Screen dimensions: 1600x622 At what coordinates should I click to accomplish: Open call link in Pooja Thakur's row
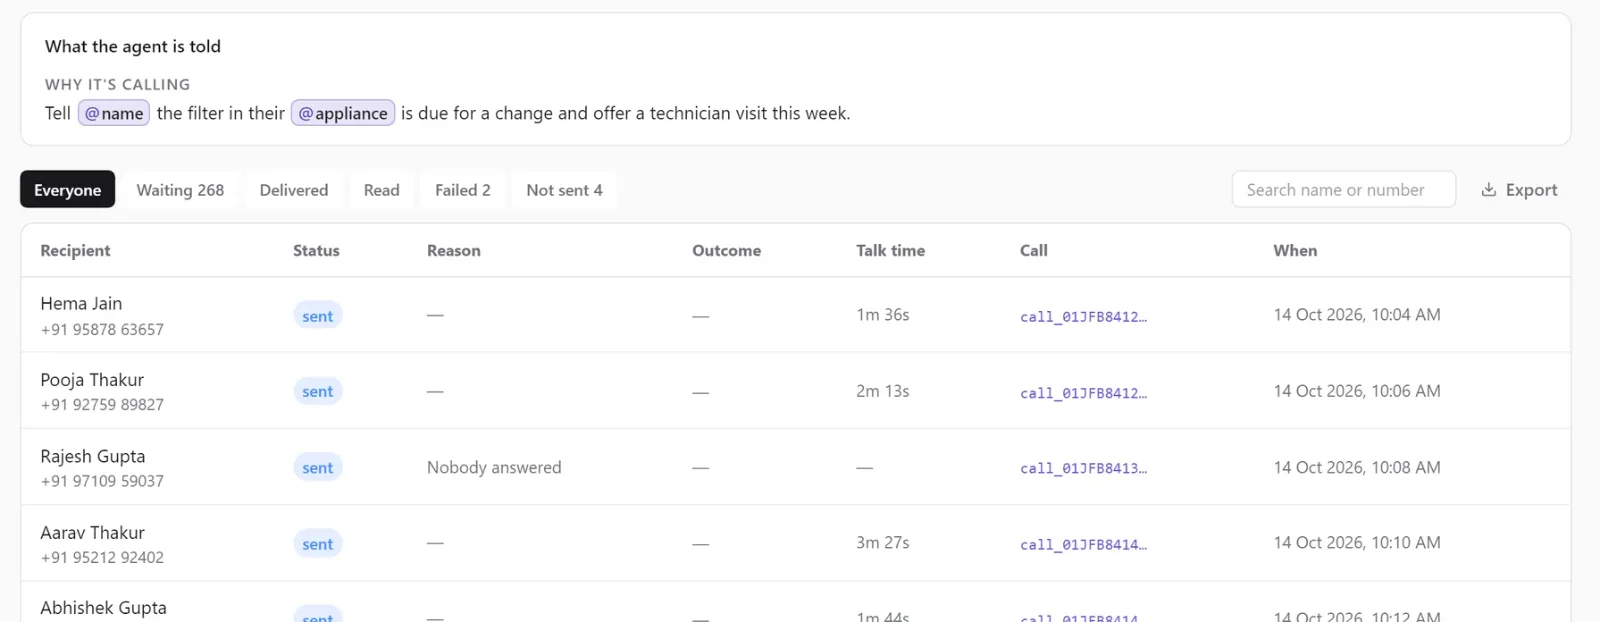click(1083, 393)
